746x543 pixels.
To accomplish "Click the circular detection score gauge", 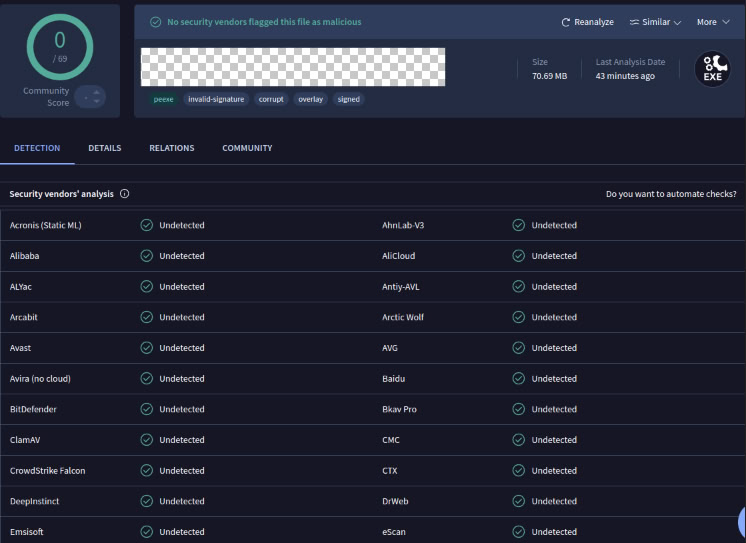I will (x=60, y=45).
